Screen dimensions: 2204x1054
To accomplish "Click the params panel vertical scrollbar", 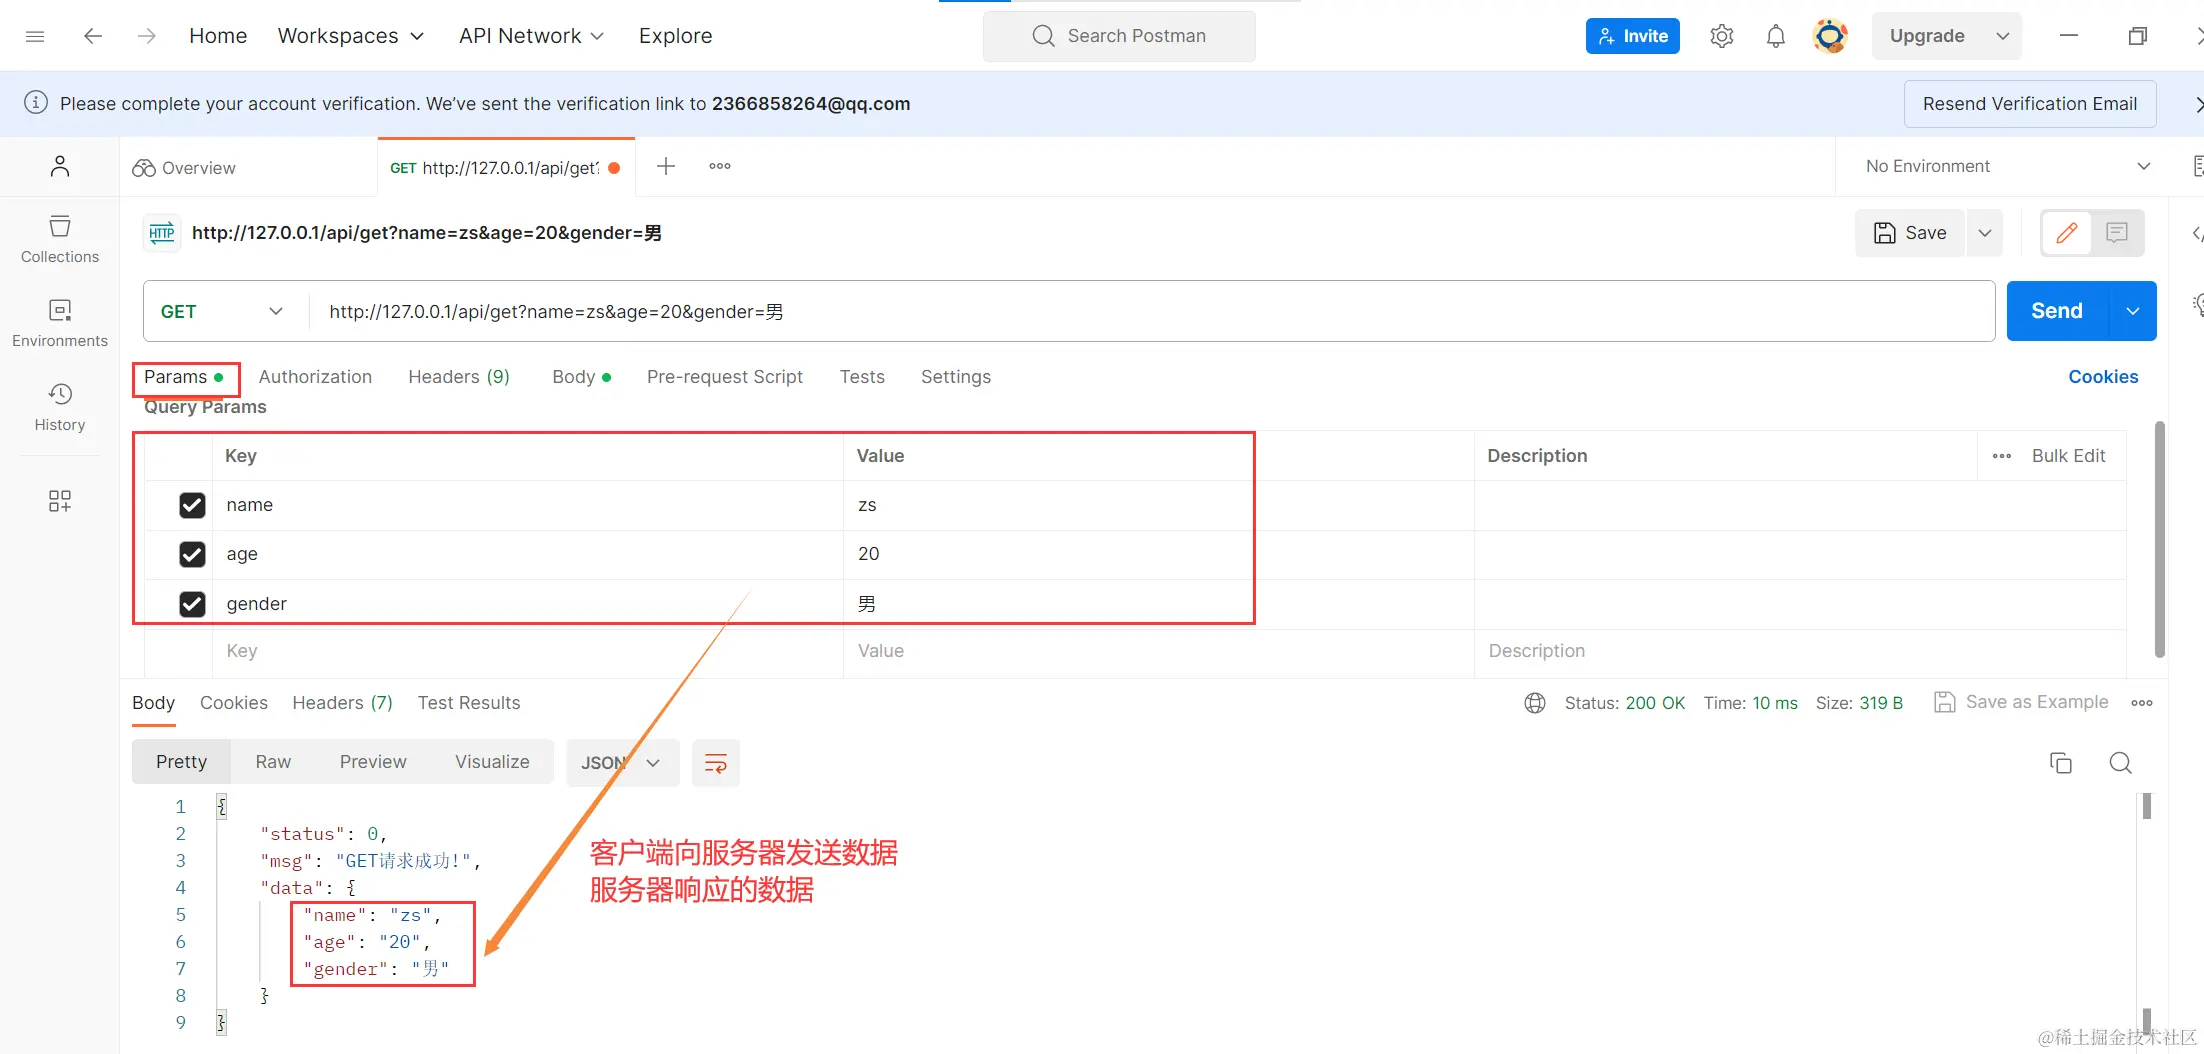I will click(x=2160, y=540).
